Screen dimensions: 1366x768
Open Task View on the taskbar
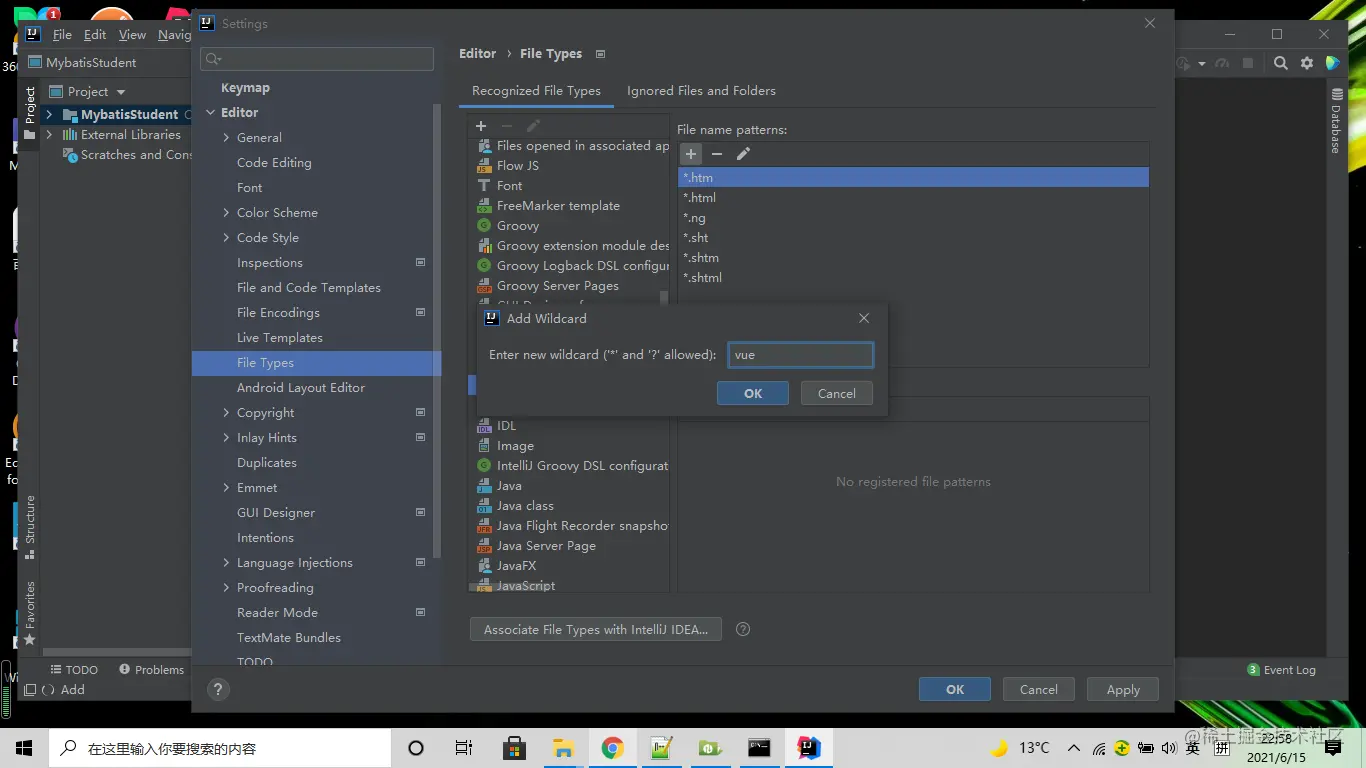(x=464, y=748)
